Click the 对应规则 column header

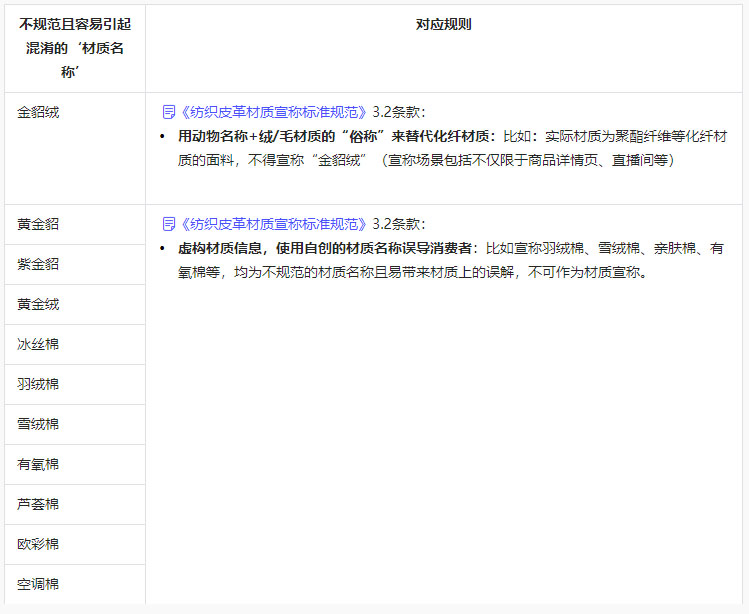pyautogui.click(x=443, y=25)
